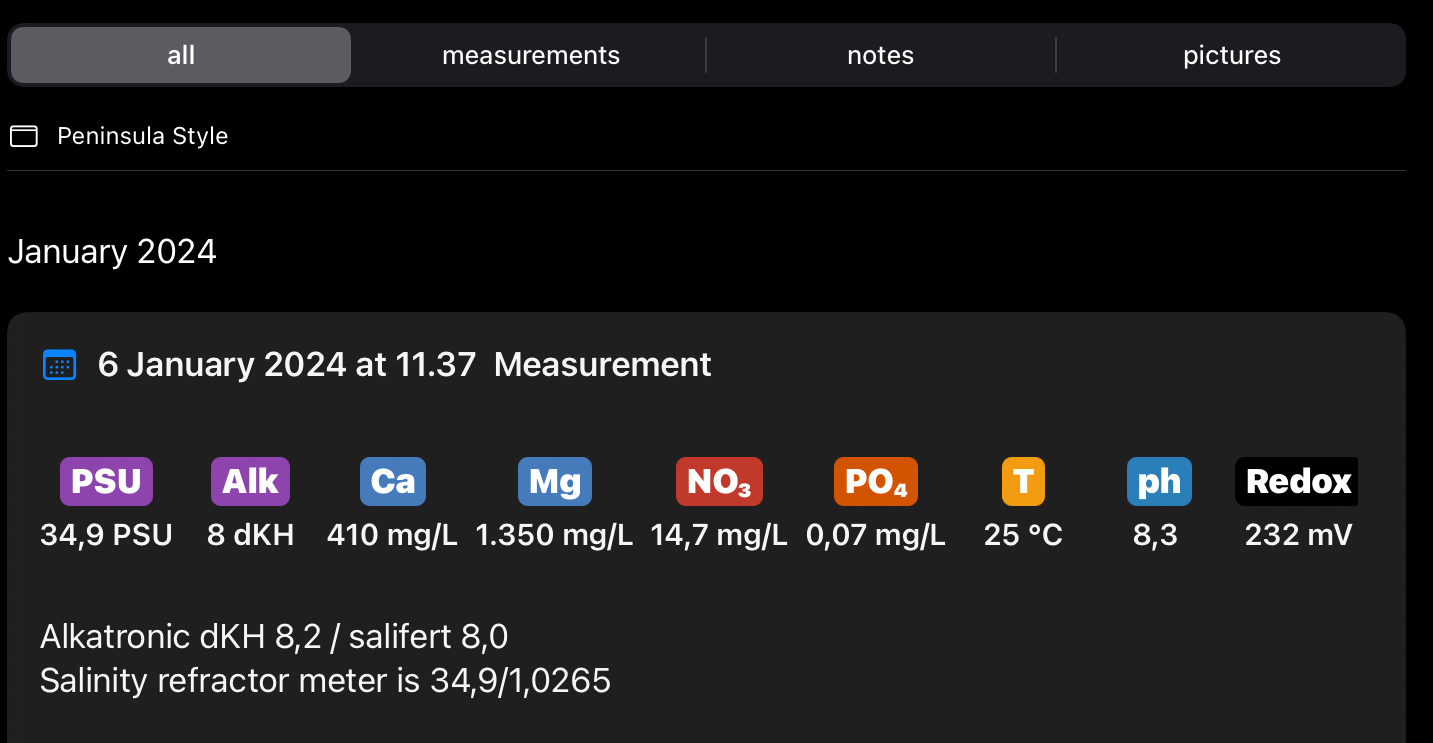Click the blue Ca calcium badge
Image resolution: width=1433 pixels, height=743 pixels.
pyautogui.click(x=392, y=482)
